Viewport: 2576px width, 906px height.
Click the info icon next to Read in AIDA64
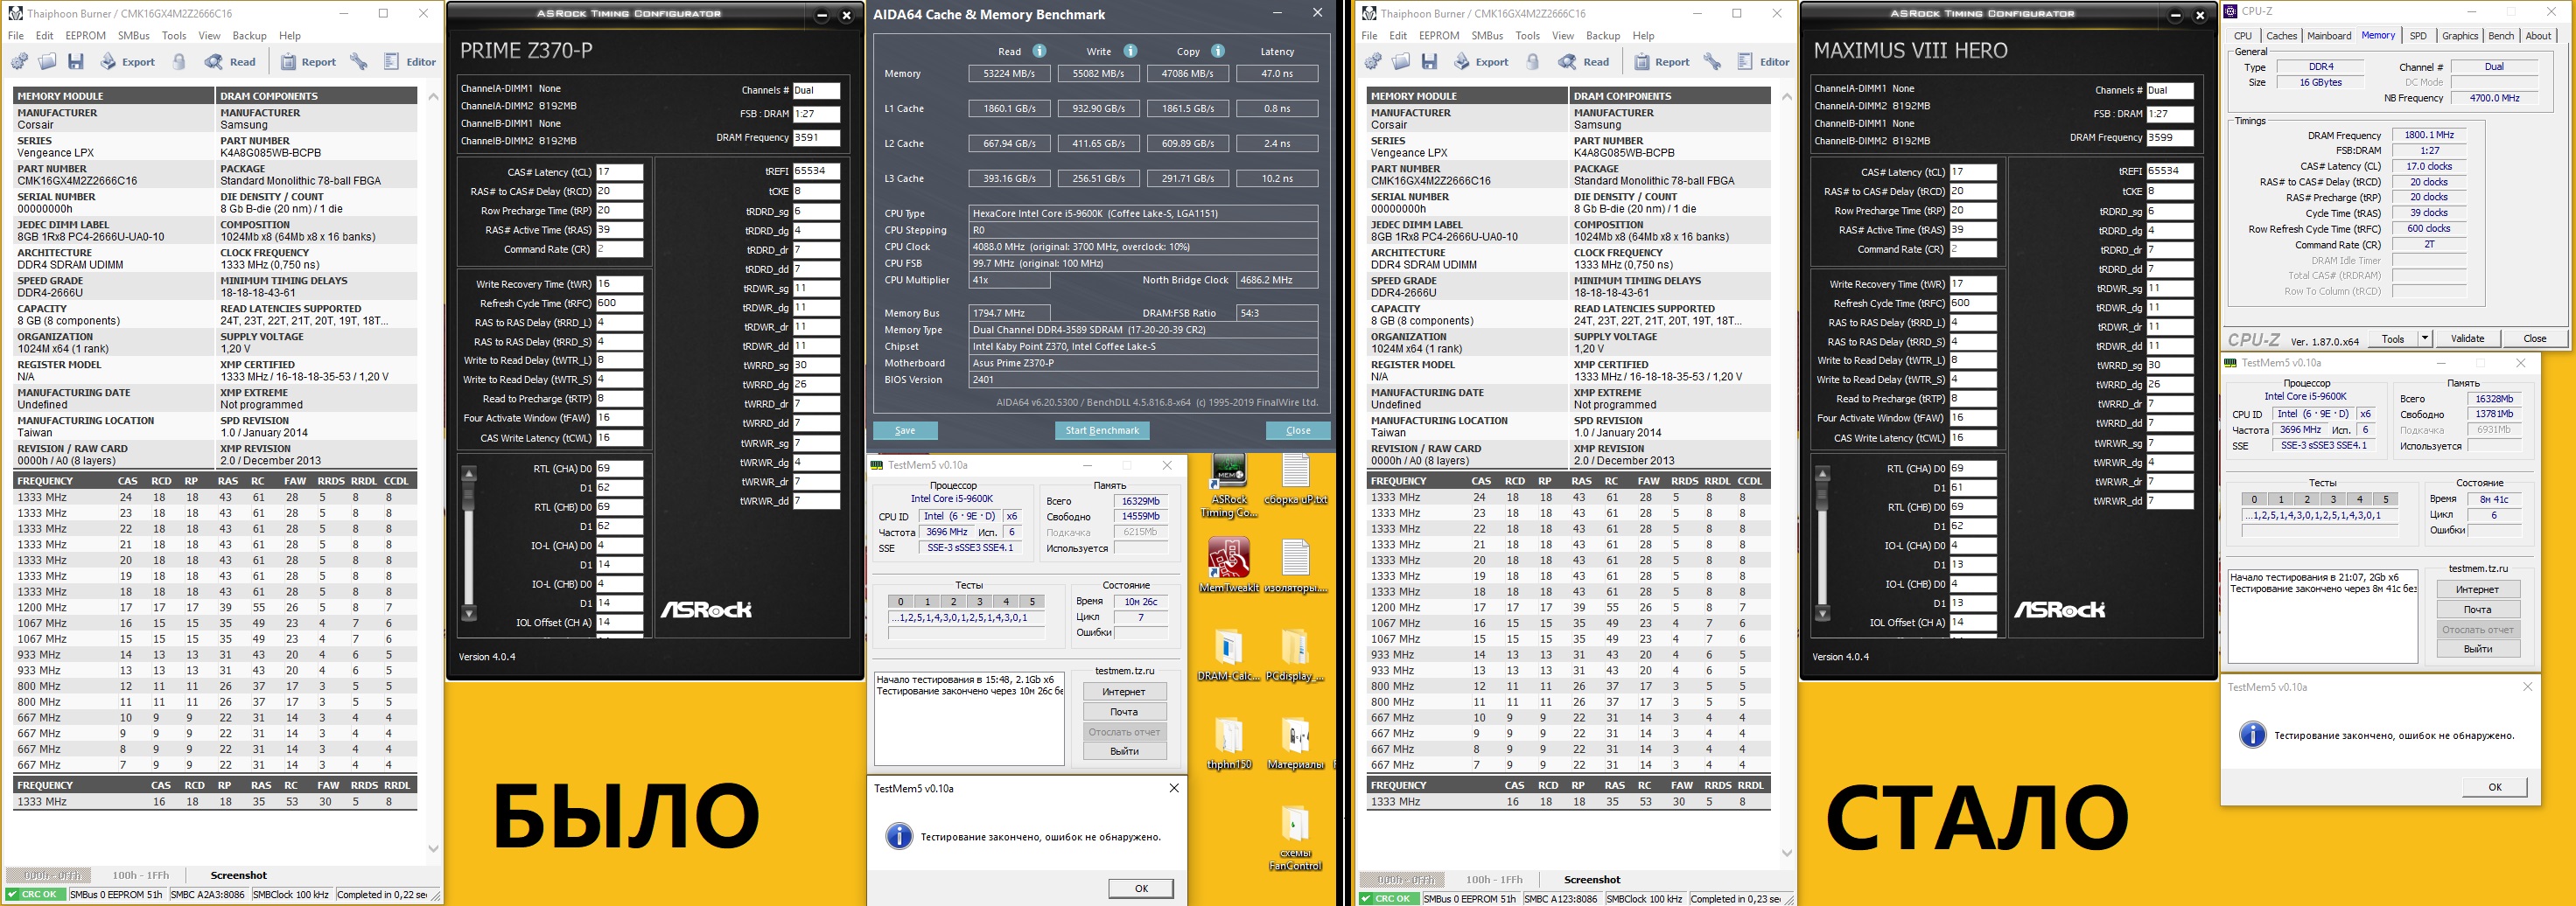(x=1040, y=51)
